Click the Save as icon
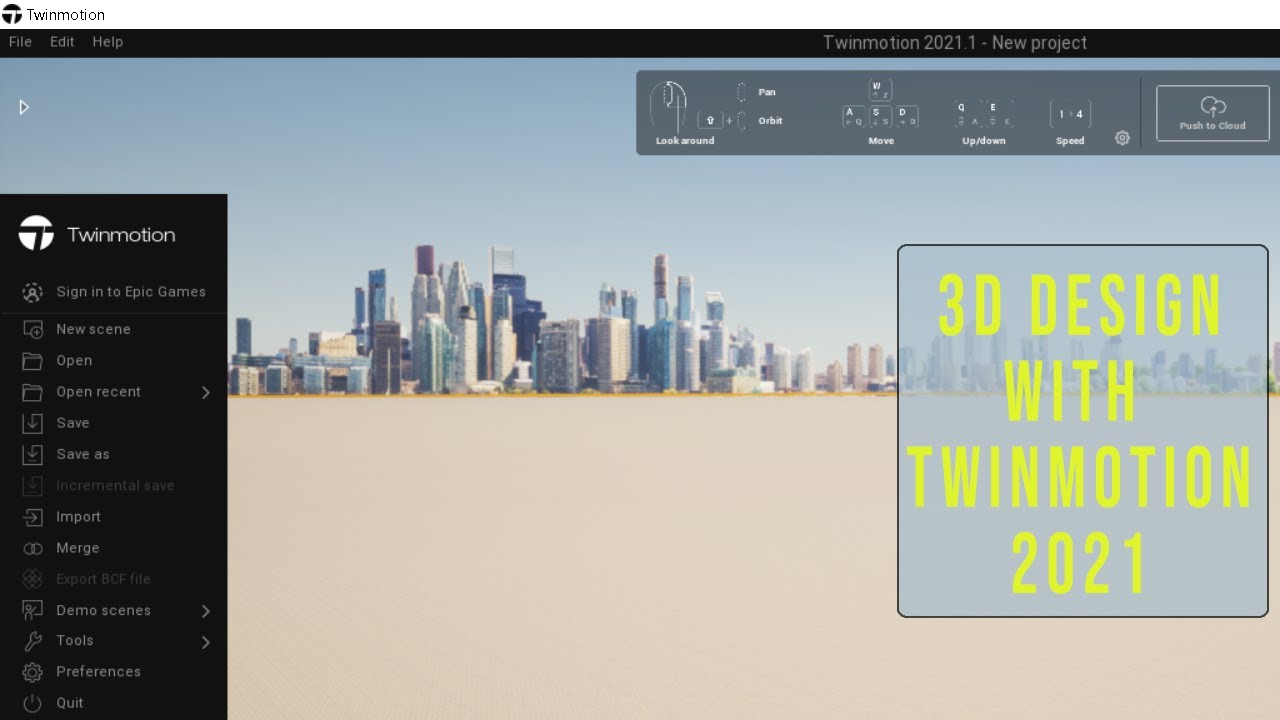 [33, 454]
